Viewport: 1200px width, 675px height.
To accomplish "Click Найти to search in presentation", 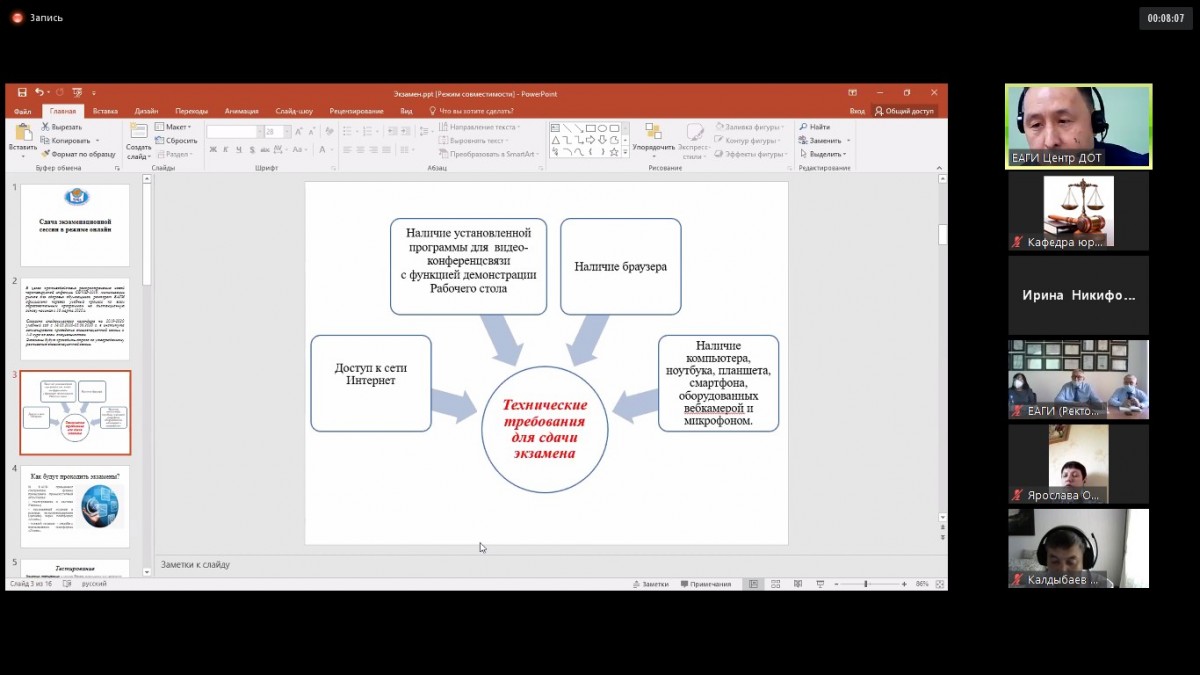I will (x=818, y=127).
